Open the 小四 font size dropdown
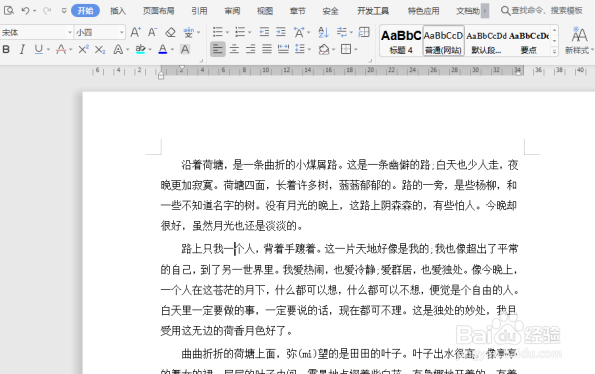 (x=121, y=33)
